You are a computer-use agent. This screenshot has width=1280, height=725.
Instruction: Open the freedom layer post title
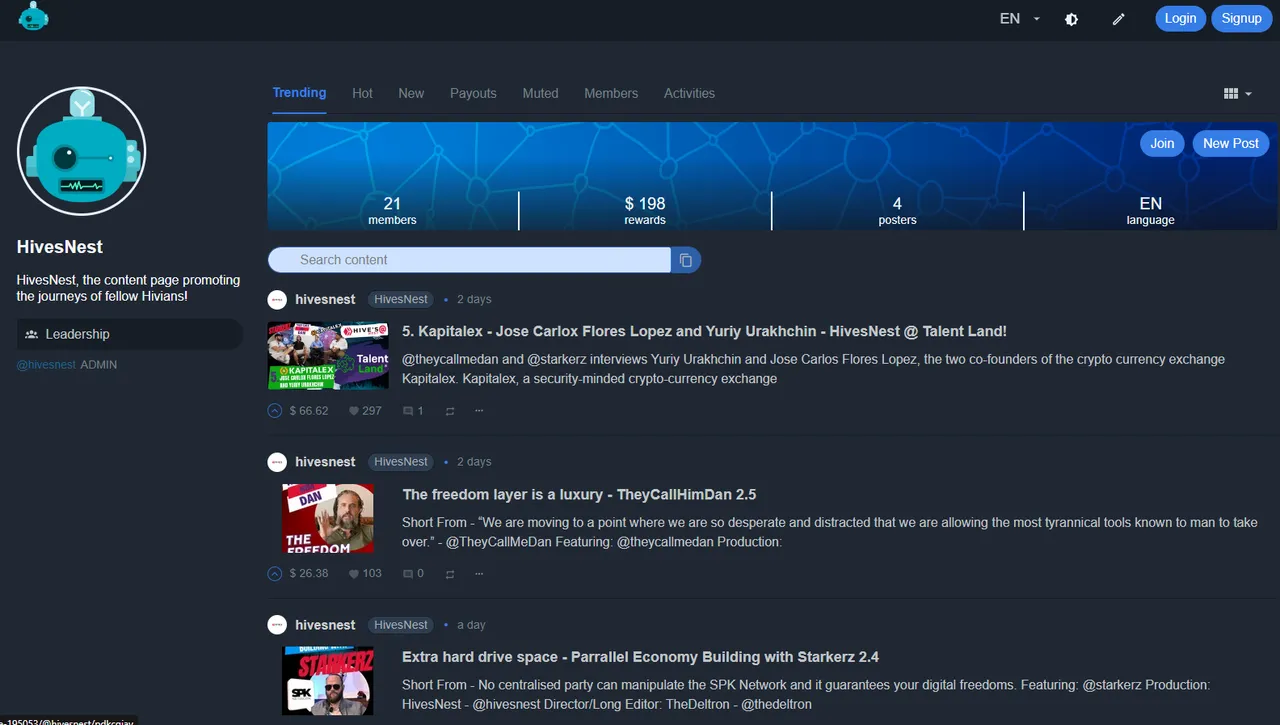click(x=579, y=494)
